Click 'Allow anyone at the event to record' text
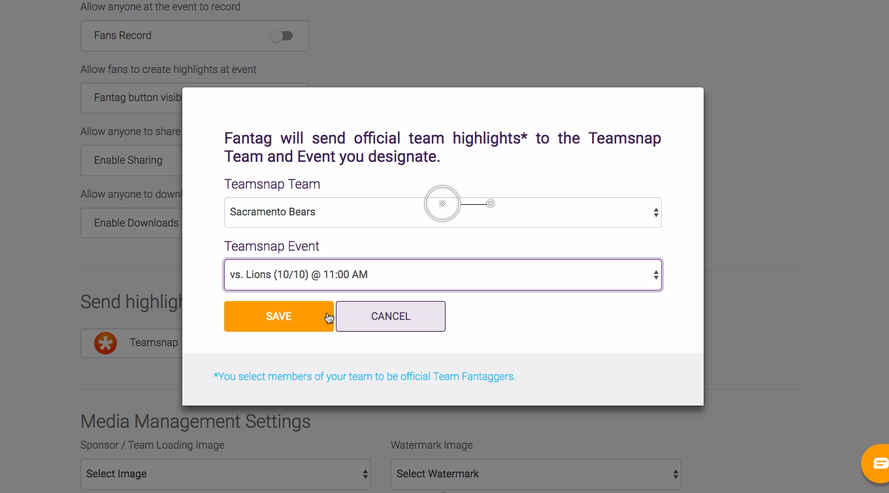 pyautogui.click(x=160, y=7)
